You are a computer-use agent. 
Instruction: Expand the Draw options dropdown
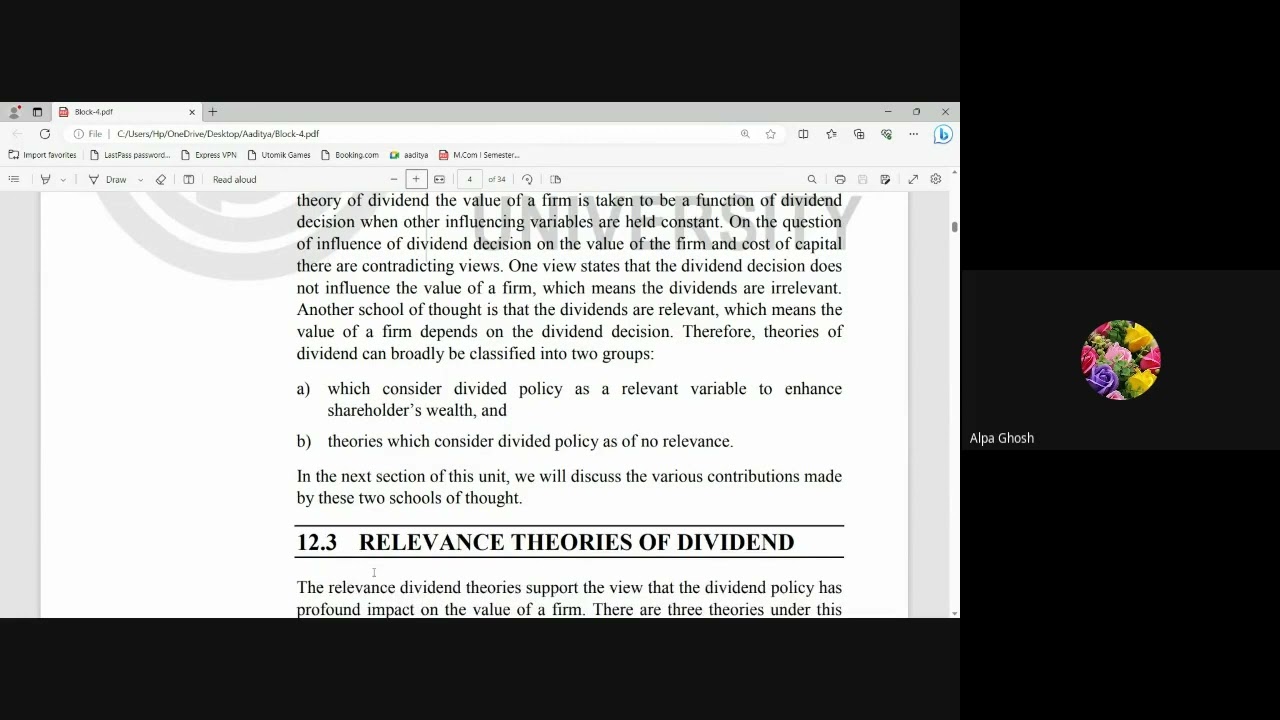coord(140,180)
